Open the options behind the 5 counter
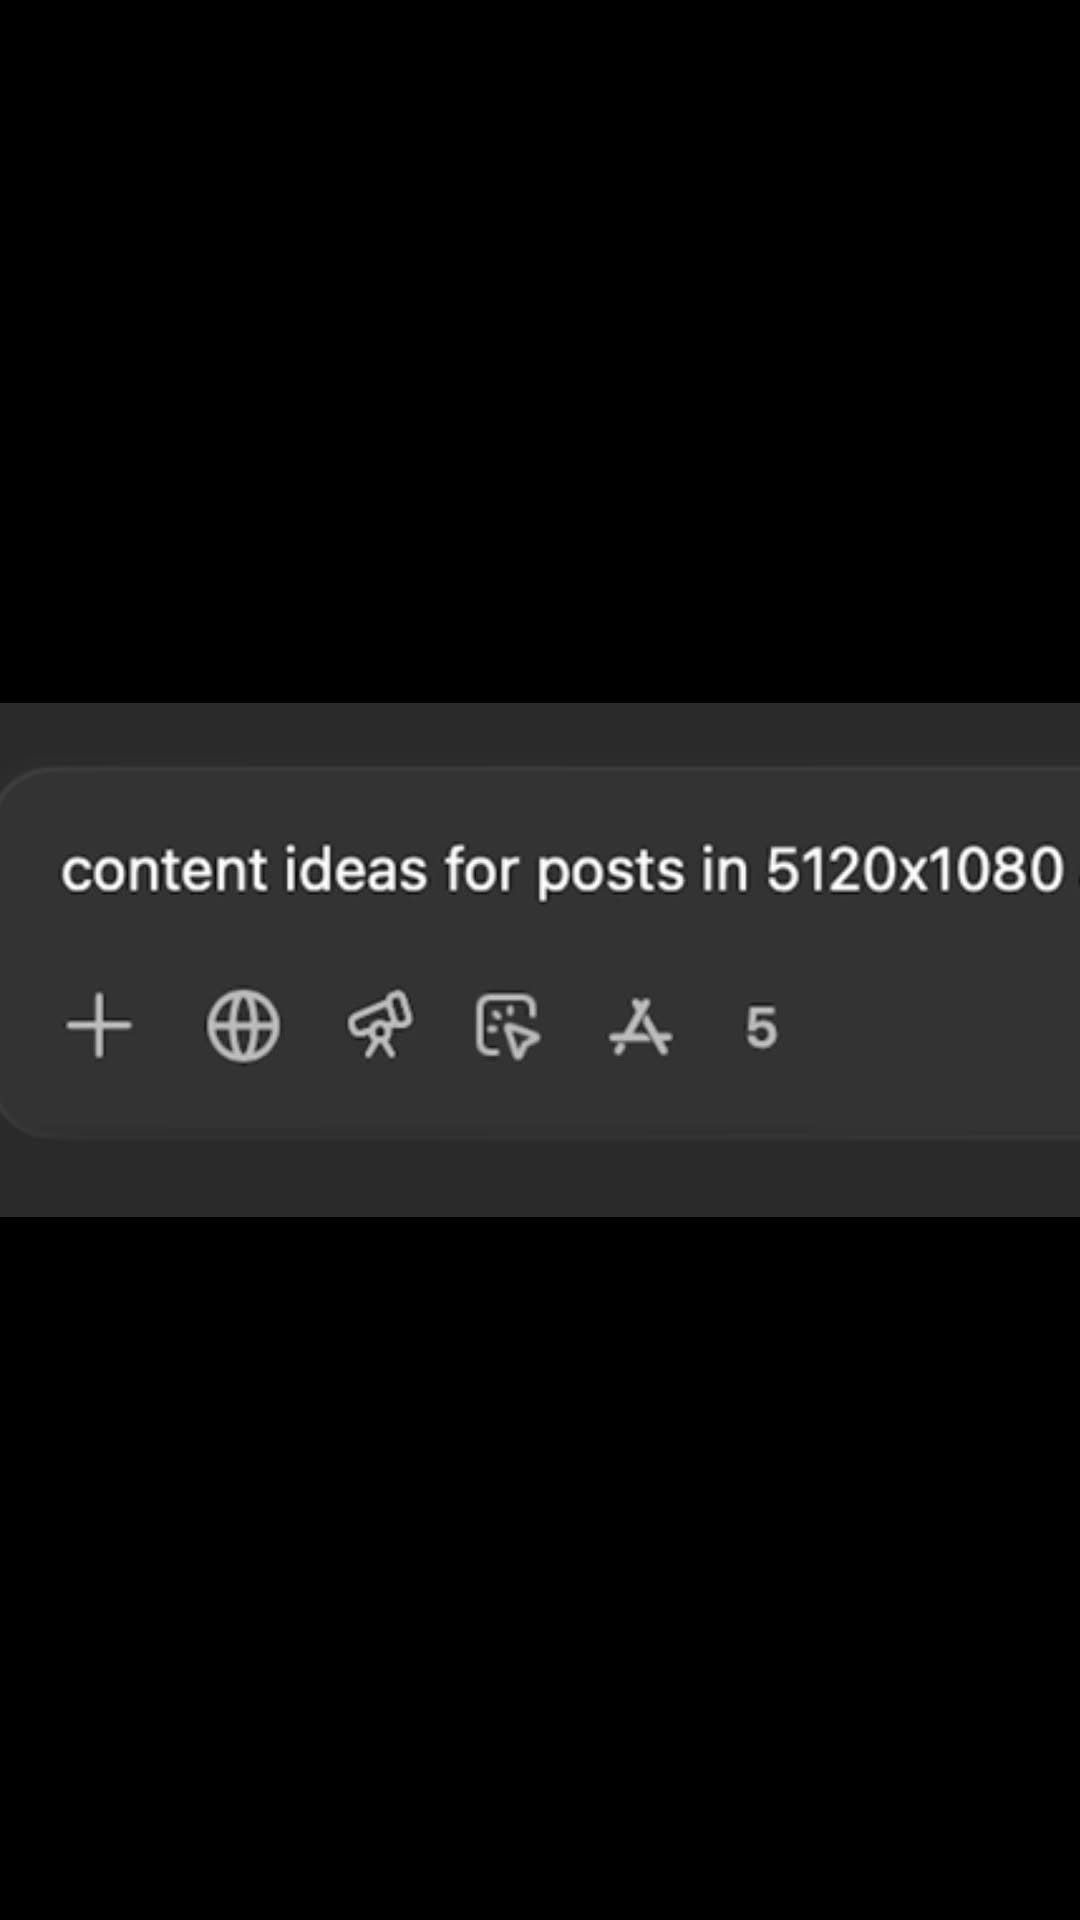1080x1920 pixels. (761, 1028)
